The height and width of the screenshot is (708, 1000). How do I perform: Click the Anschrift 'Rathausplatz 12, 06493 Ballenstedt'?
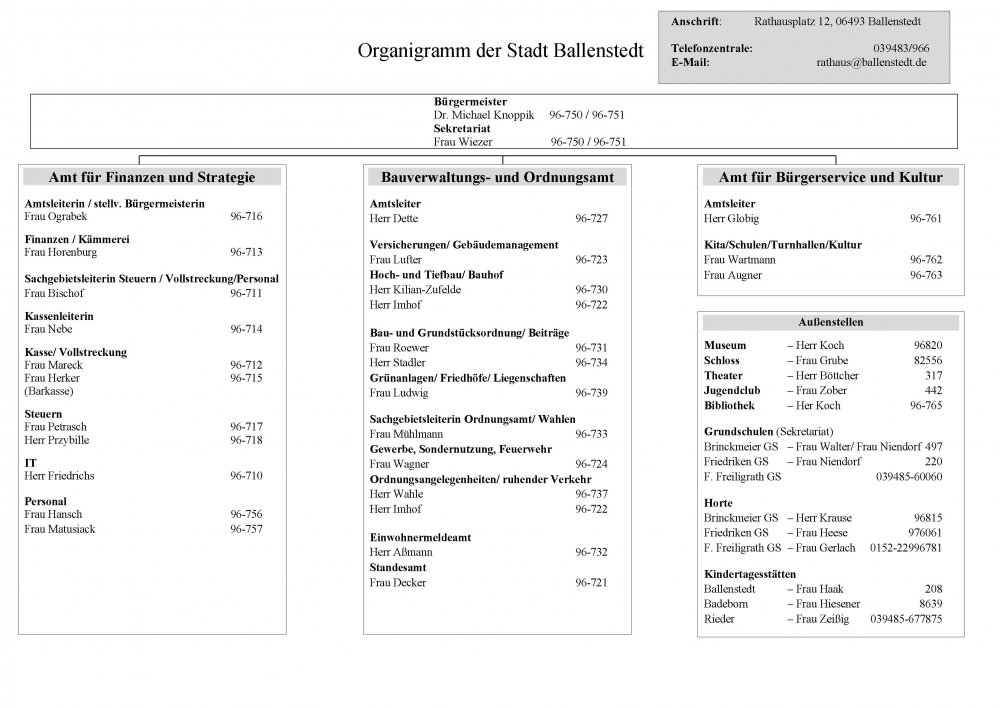(836, 21)
